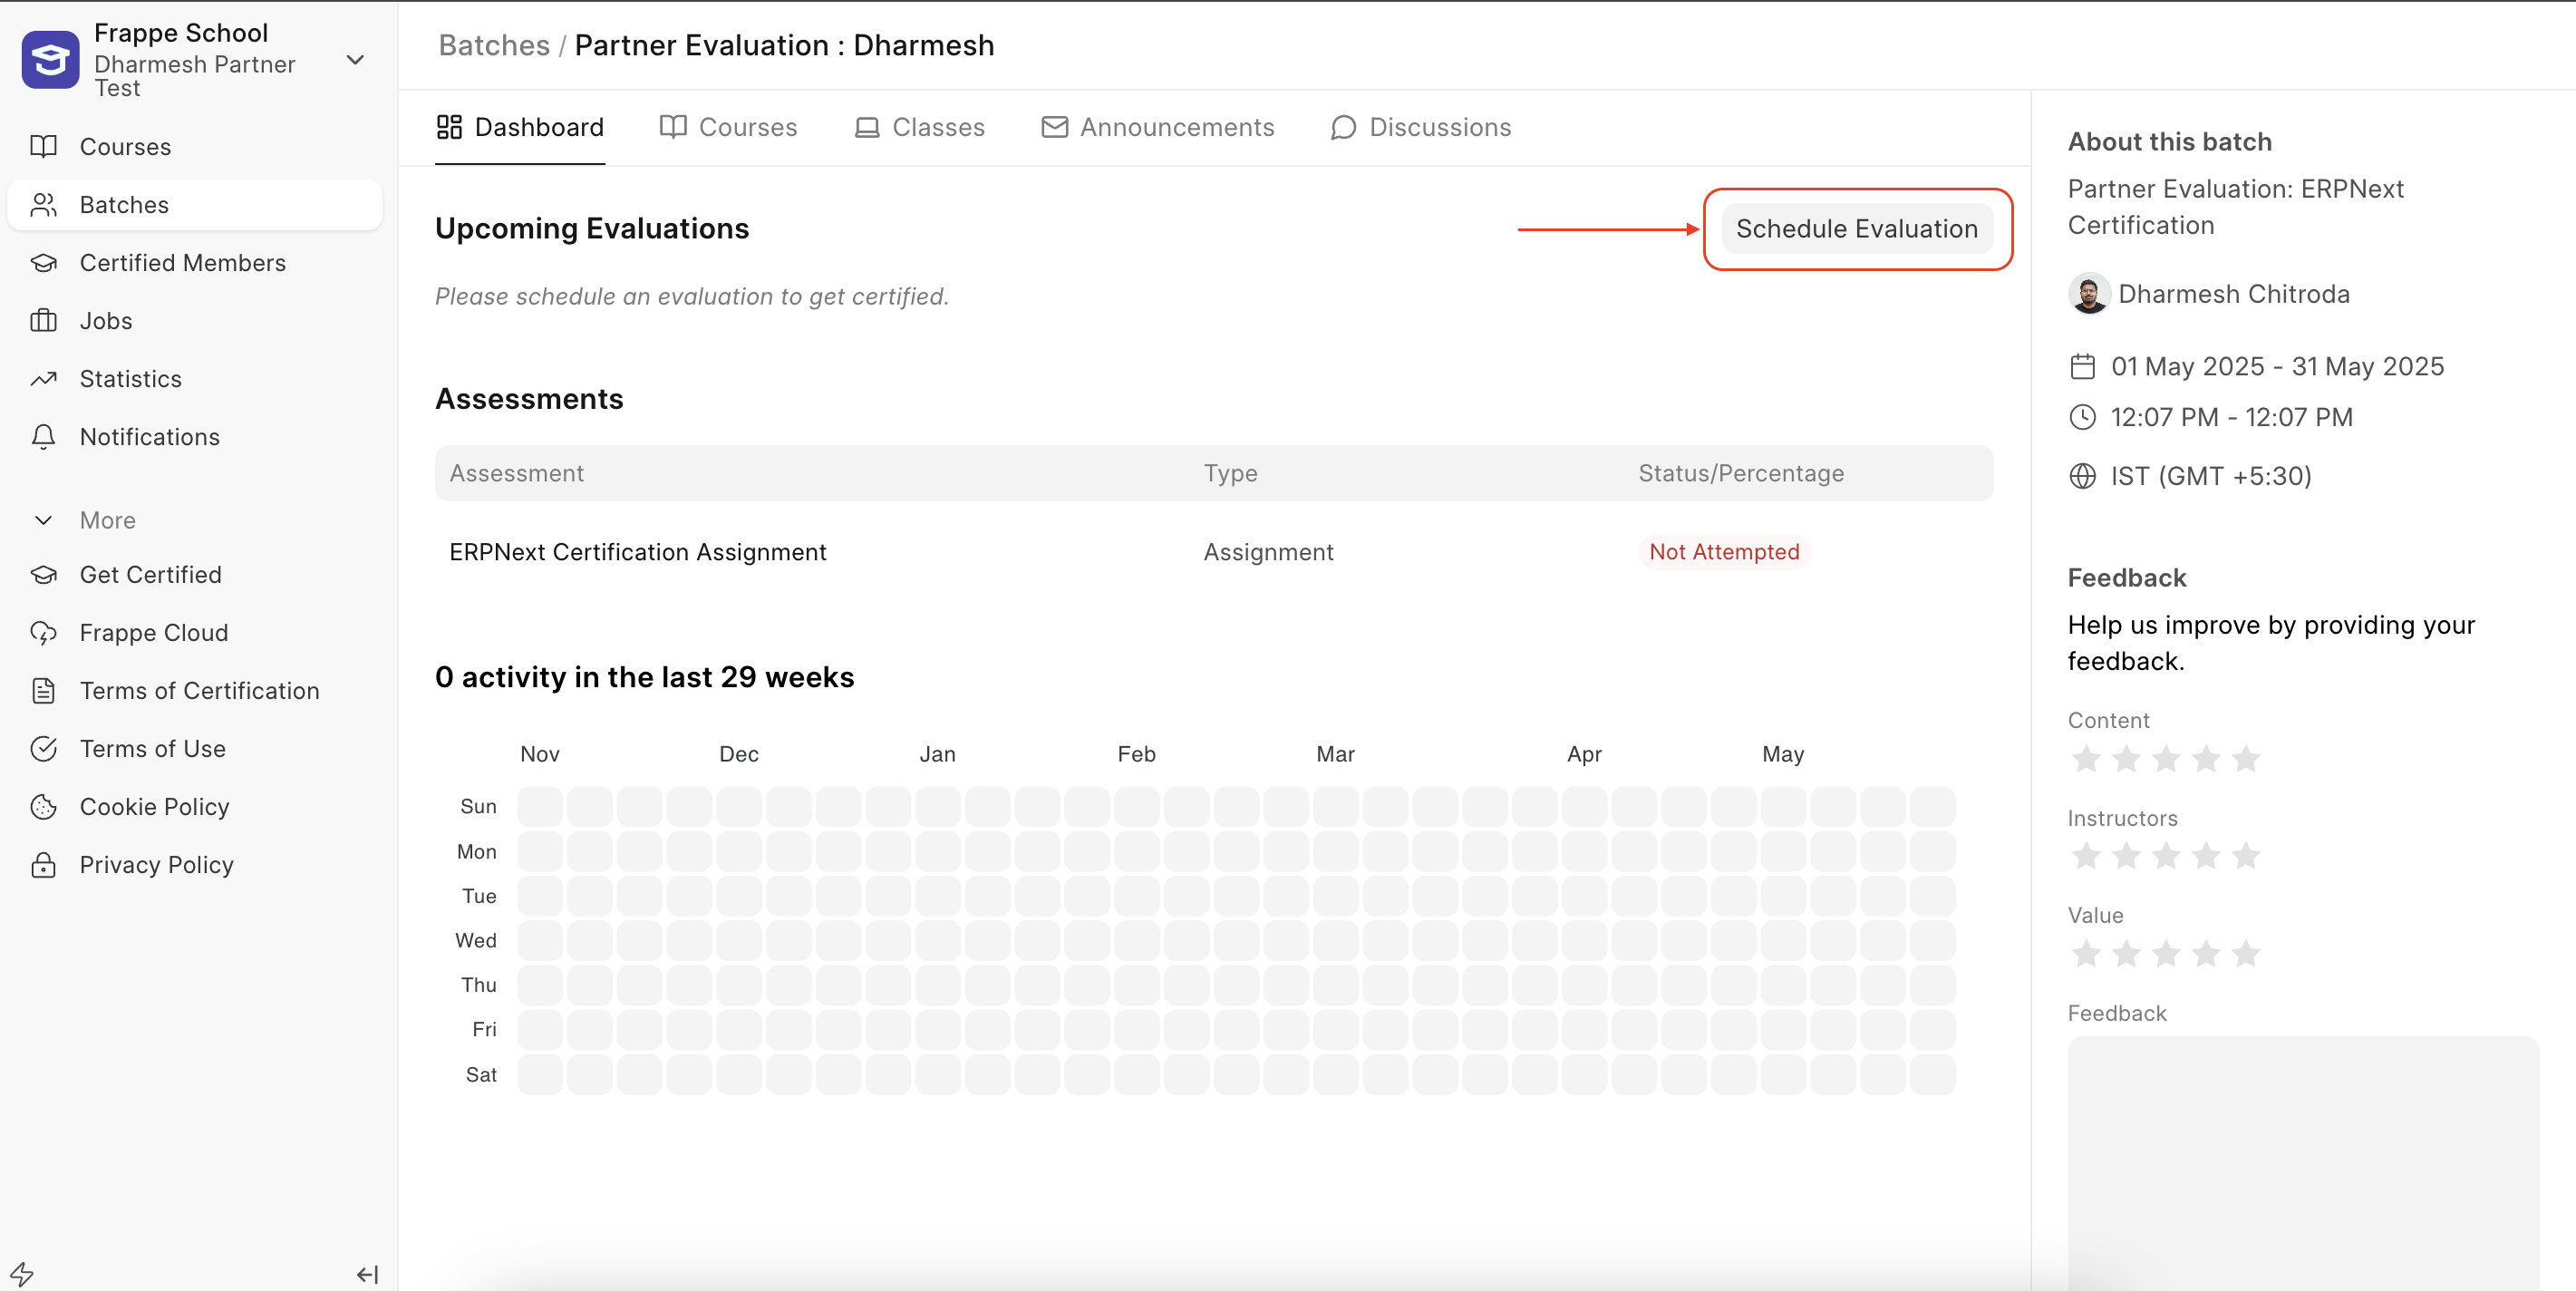Click the calendar icon beside batch dates
The width and height of the screenshot is (2576, 1291).
2082,367
